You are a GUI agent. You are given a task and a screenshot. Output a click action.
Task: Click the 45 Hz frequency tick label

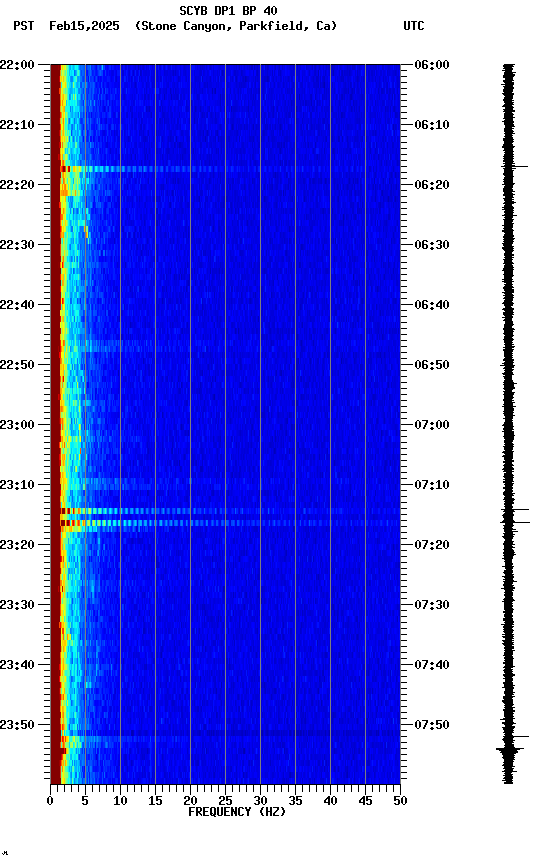[365, 801]
